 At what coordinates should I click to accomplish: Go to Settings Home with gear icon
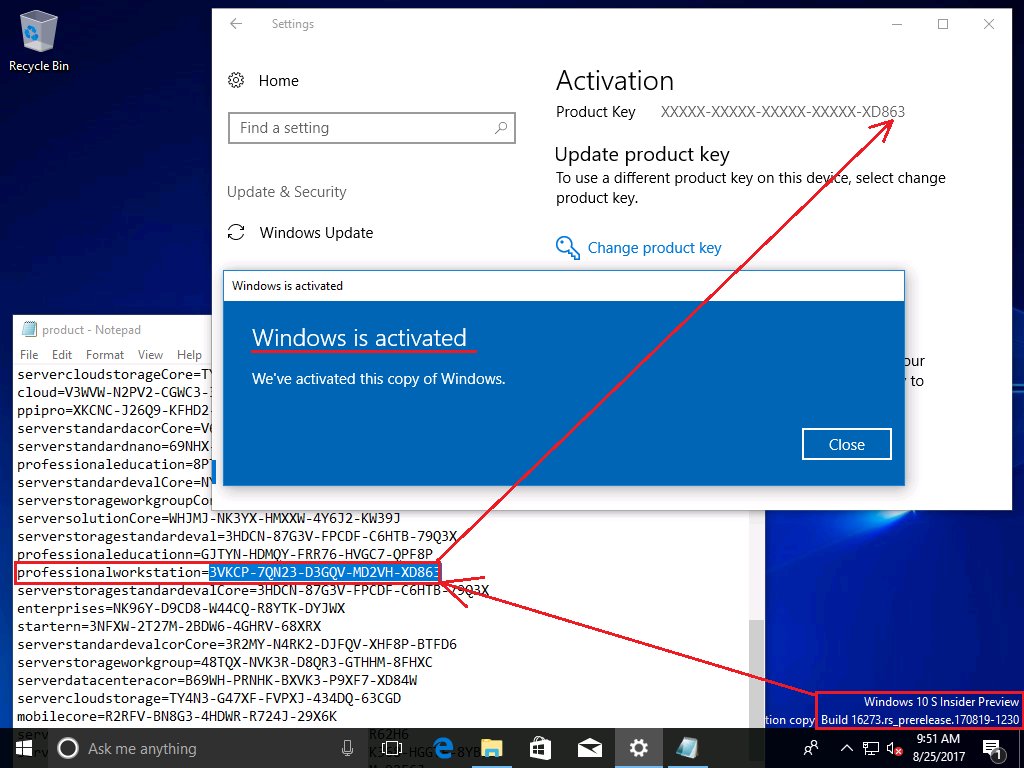click(263, 80)
